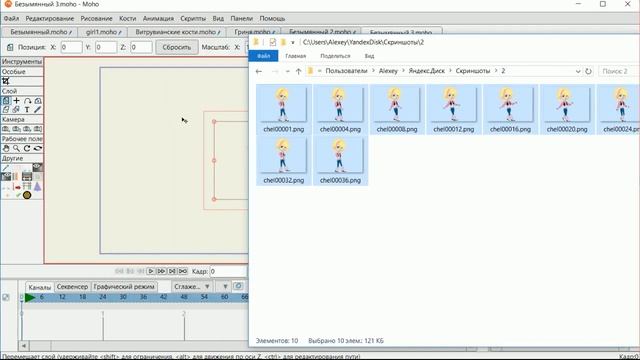Open the Редактирование menu
Viewport: 640px width, 360px height.
coord(50,18)
